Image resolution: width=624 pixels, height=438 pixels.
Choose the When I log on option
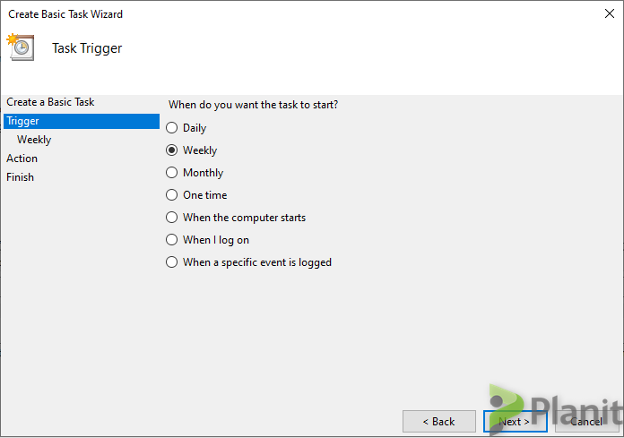(x=172, y=240)
